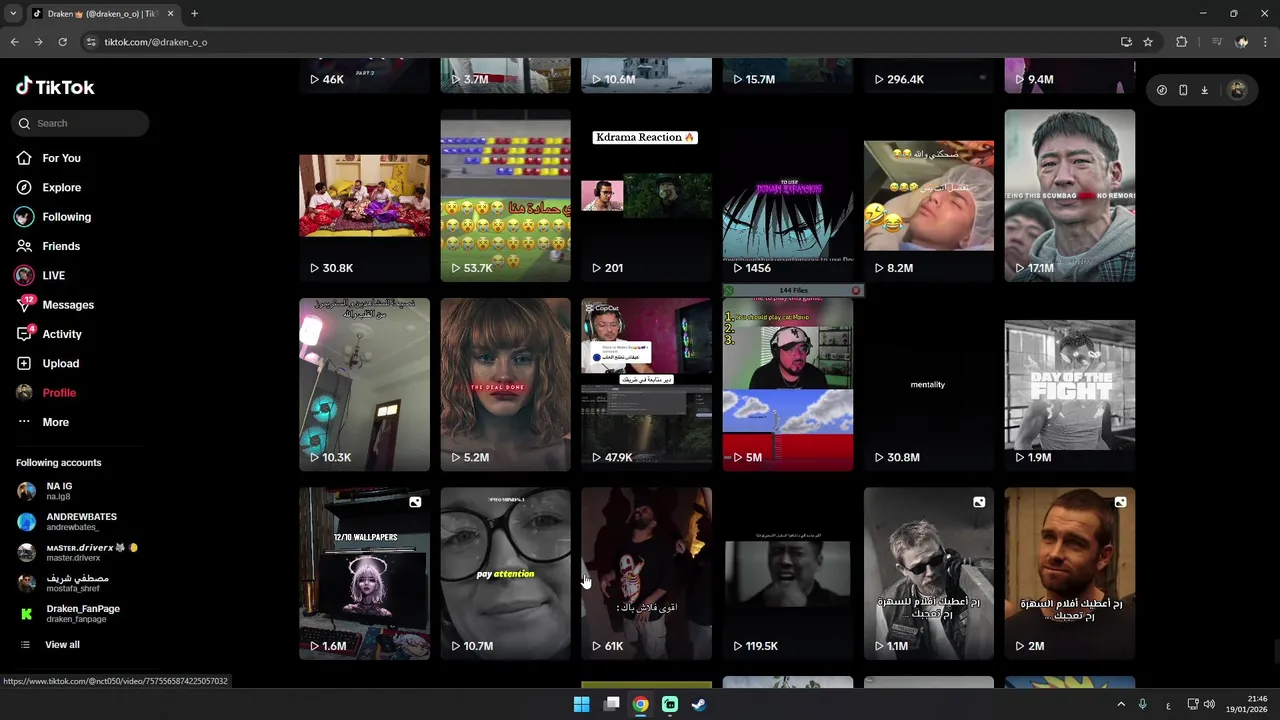Open the video with 8.2M views
The image size is (1280, 720).
[x=928, y=196]
